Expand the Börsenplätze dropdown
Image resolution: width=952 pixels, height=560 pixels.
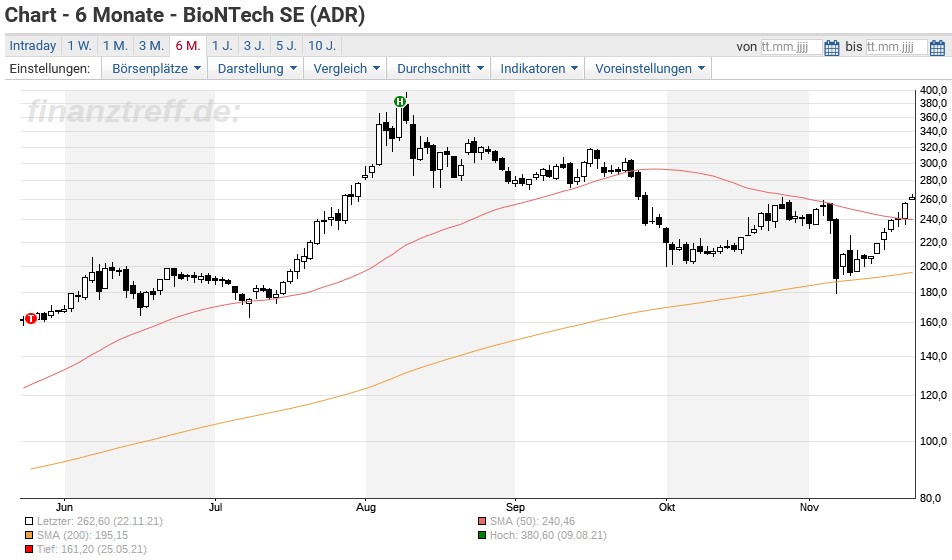point(155,69)
